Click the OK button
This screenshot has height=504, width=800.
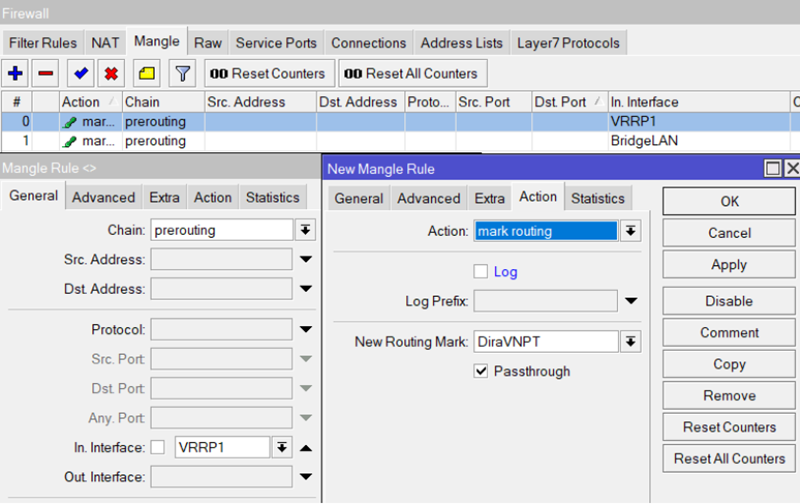pyautogui.click(x=729, y=201)
